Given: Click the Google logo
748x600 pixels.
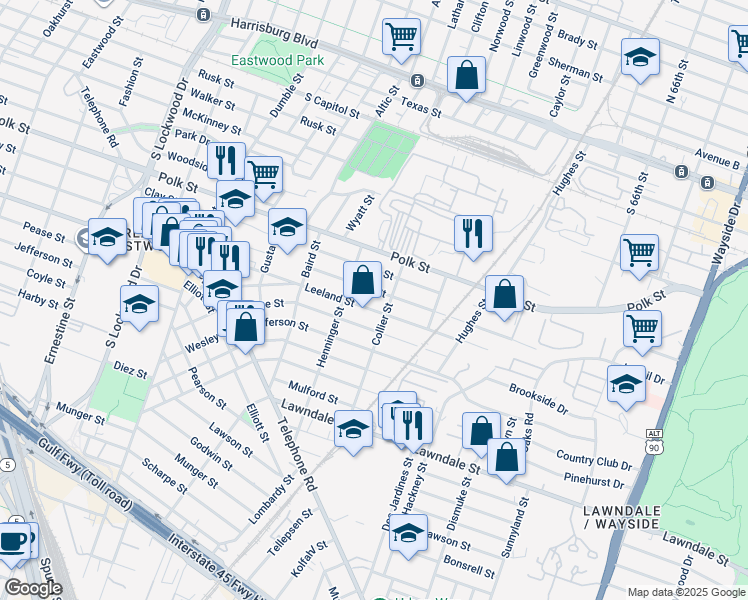Looking at the screenshot, I should 32,588.
